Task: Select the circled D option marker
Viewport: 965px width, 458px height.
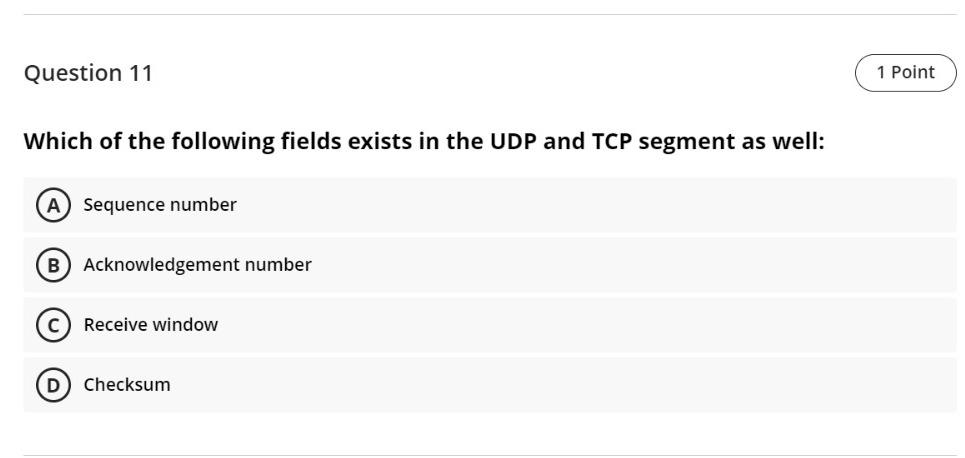Action: click(53, 385)
